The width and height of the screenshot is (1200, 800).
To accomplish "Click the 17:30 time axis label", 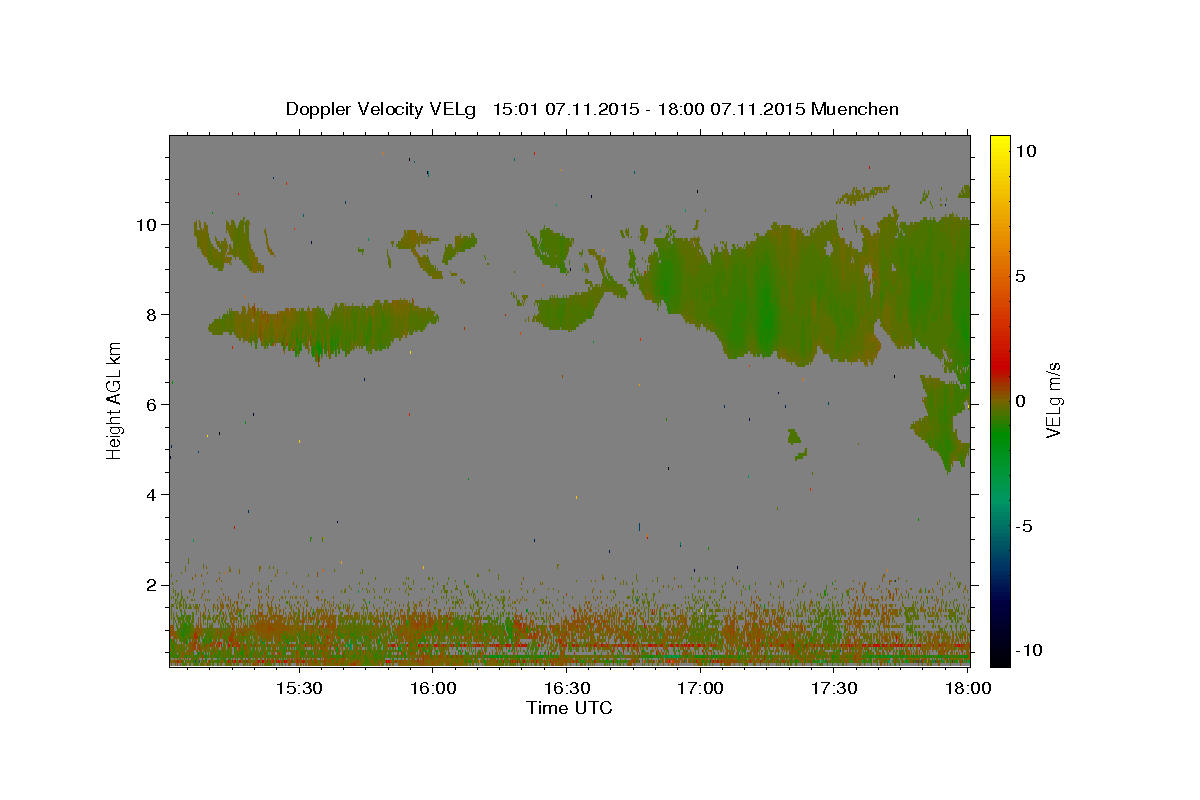I will (x=834, y=689).
